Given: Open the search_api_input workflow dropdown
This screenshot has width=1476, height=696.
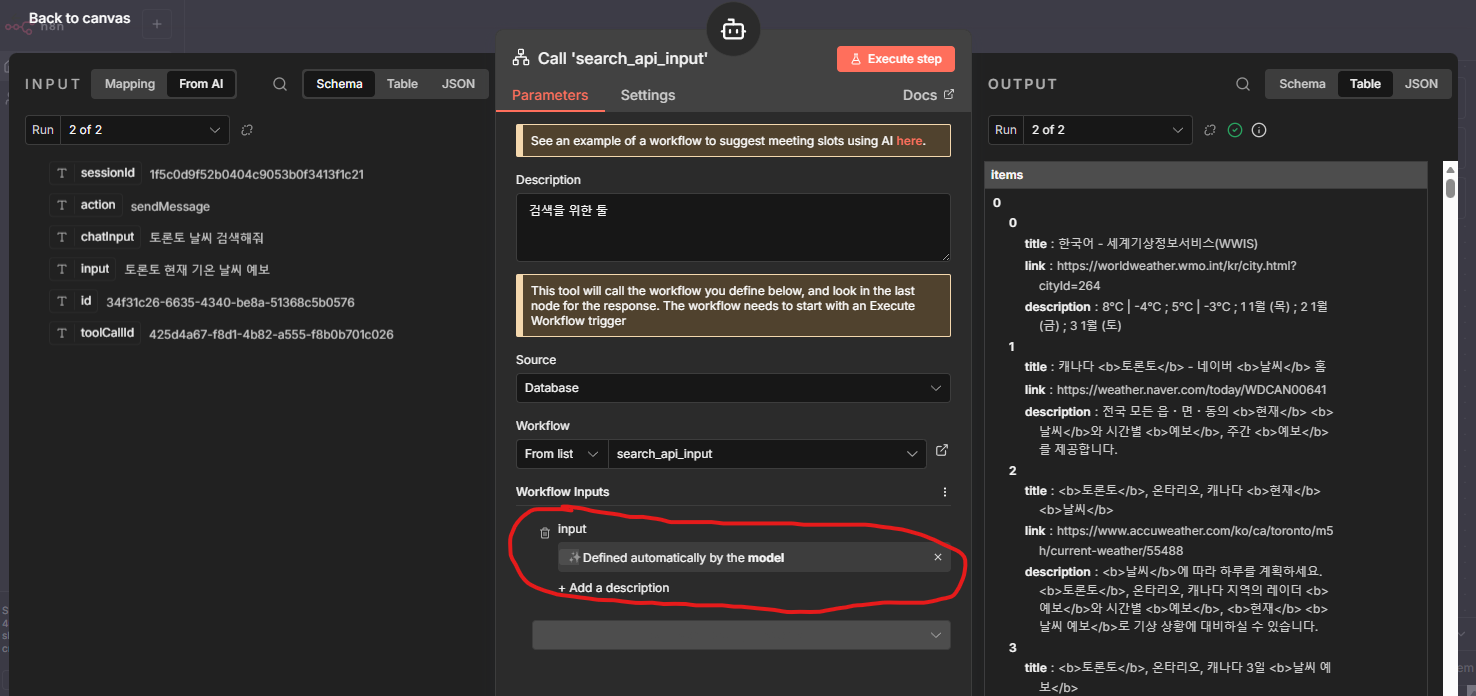Looking at the screenshot, I should click(767, 454).
